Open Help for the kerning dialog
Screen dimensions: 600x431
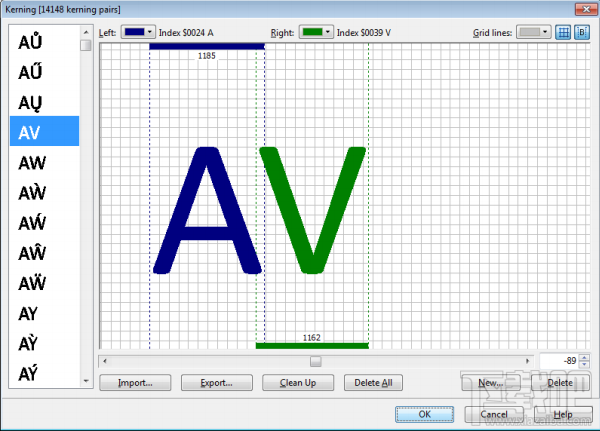pyautogui.click(x=563, y=414)
